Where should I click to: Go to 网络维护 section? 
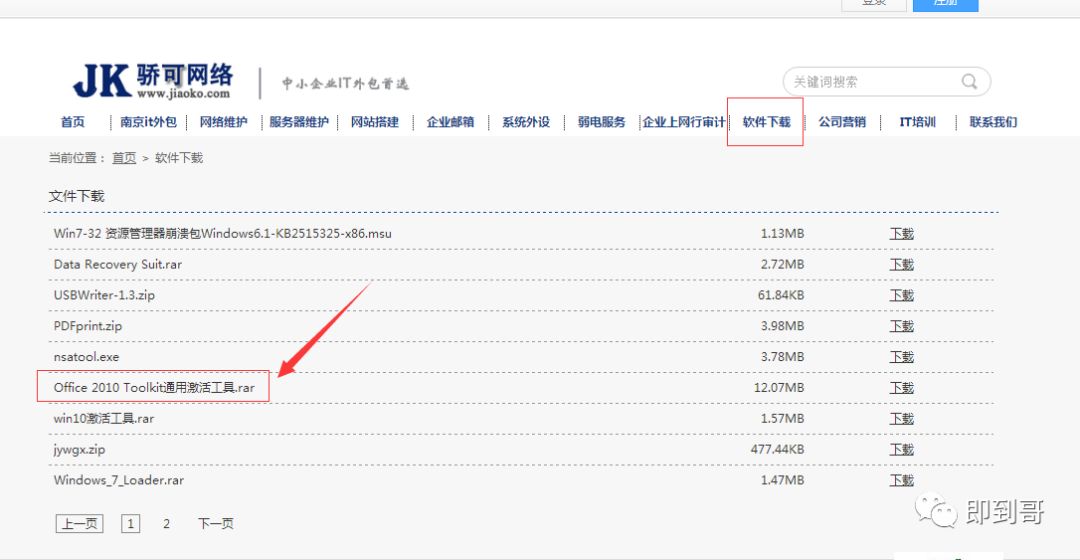[223, 122]
